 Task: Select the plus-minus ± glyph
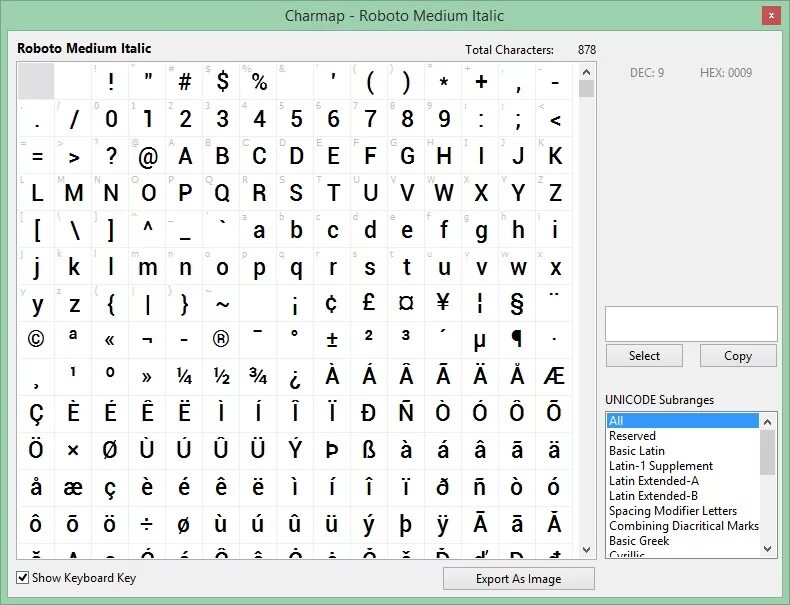(333, 341)
